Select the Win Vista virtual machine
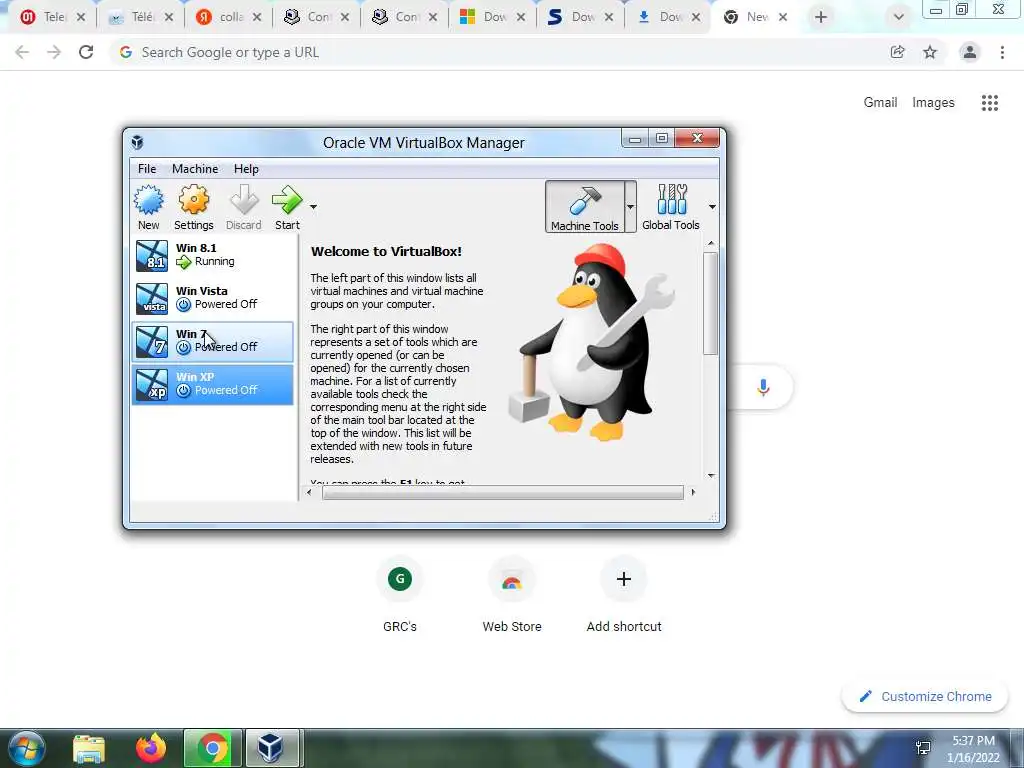Viewport: 1024px width, 768px height. 213,298
